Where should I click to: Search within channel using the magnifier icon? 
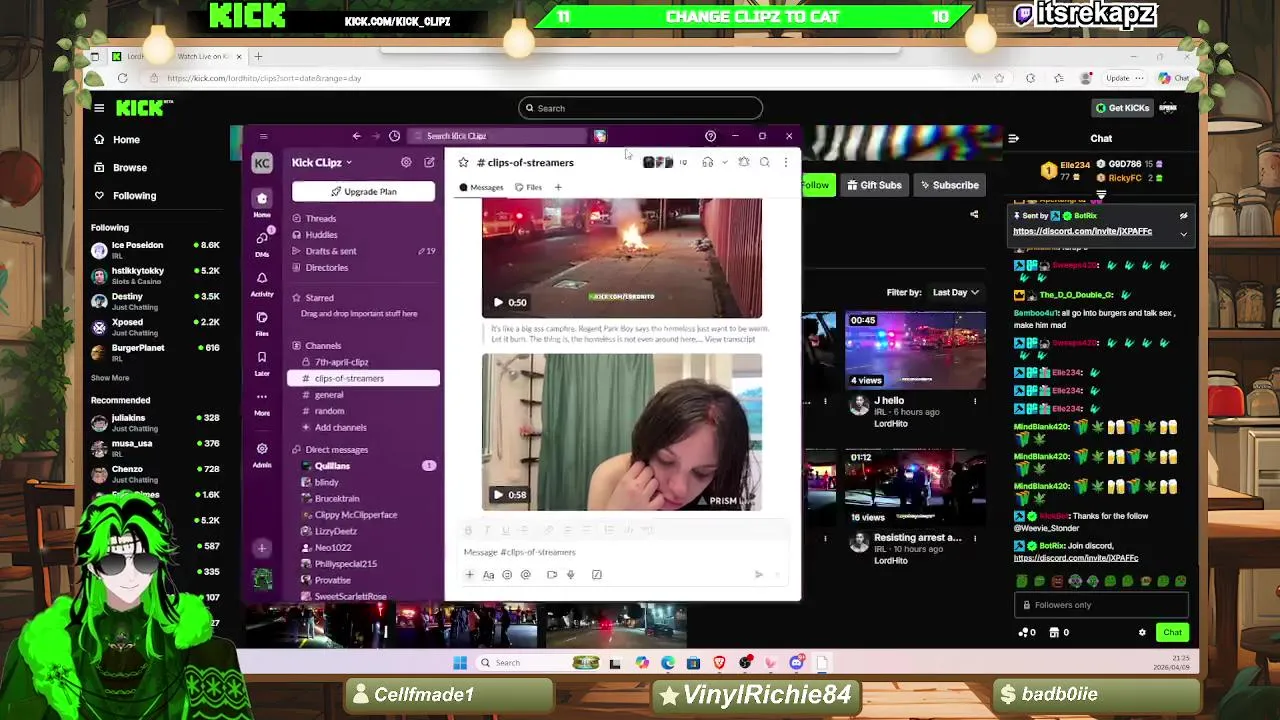[x=764, y=162]
